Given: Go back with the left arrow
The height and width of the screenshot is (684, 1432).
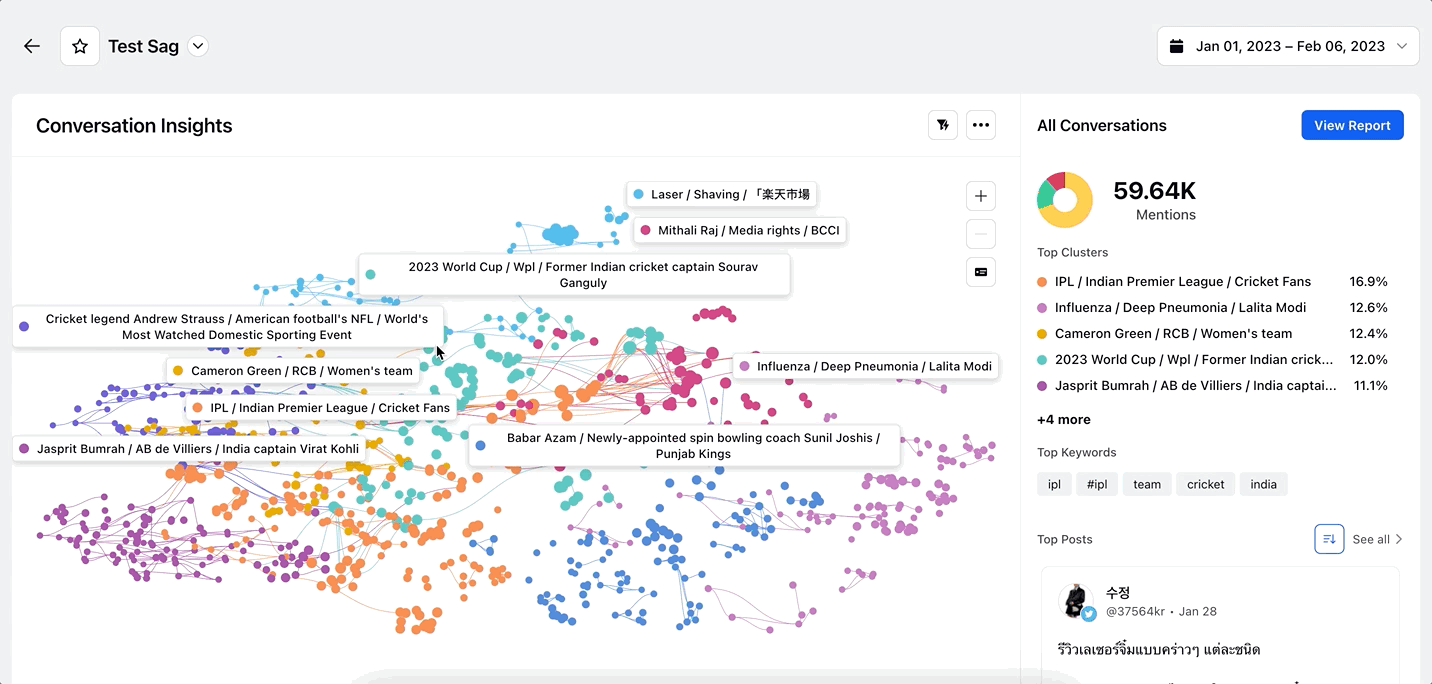Looking at the screenshot, I should click(x=32, y=46).
